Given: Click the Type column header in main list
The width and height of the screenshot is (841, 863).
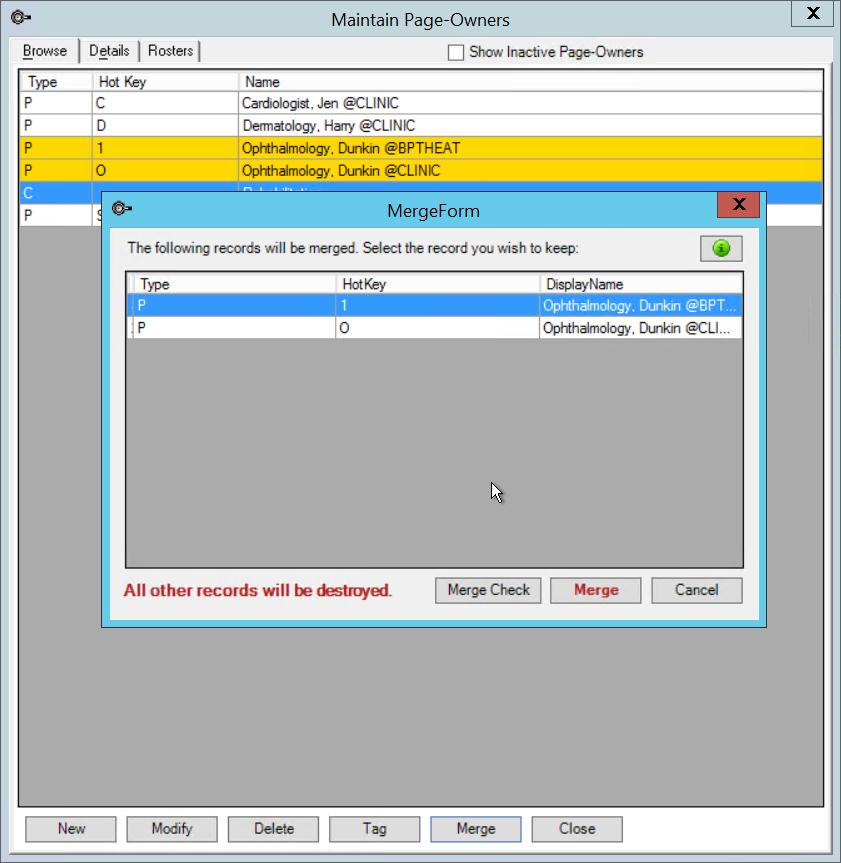Looking at the screenshot, I should tap(56, 82).
